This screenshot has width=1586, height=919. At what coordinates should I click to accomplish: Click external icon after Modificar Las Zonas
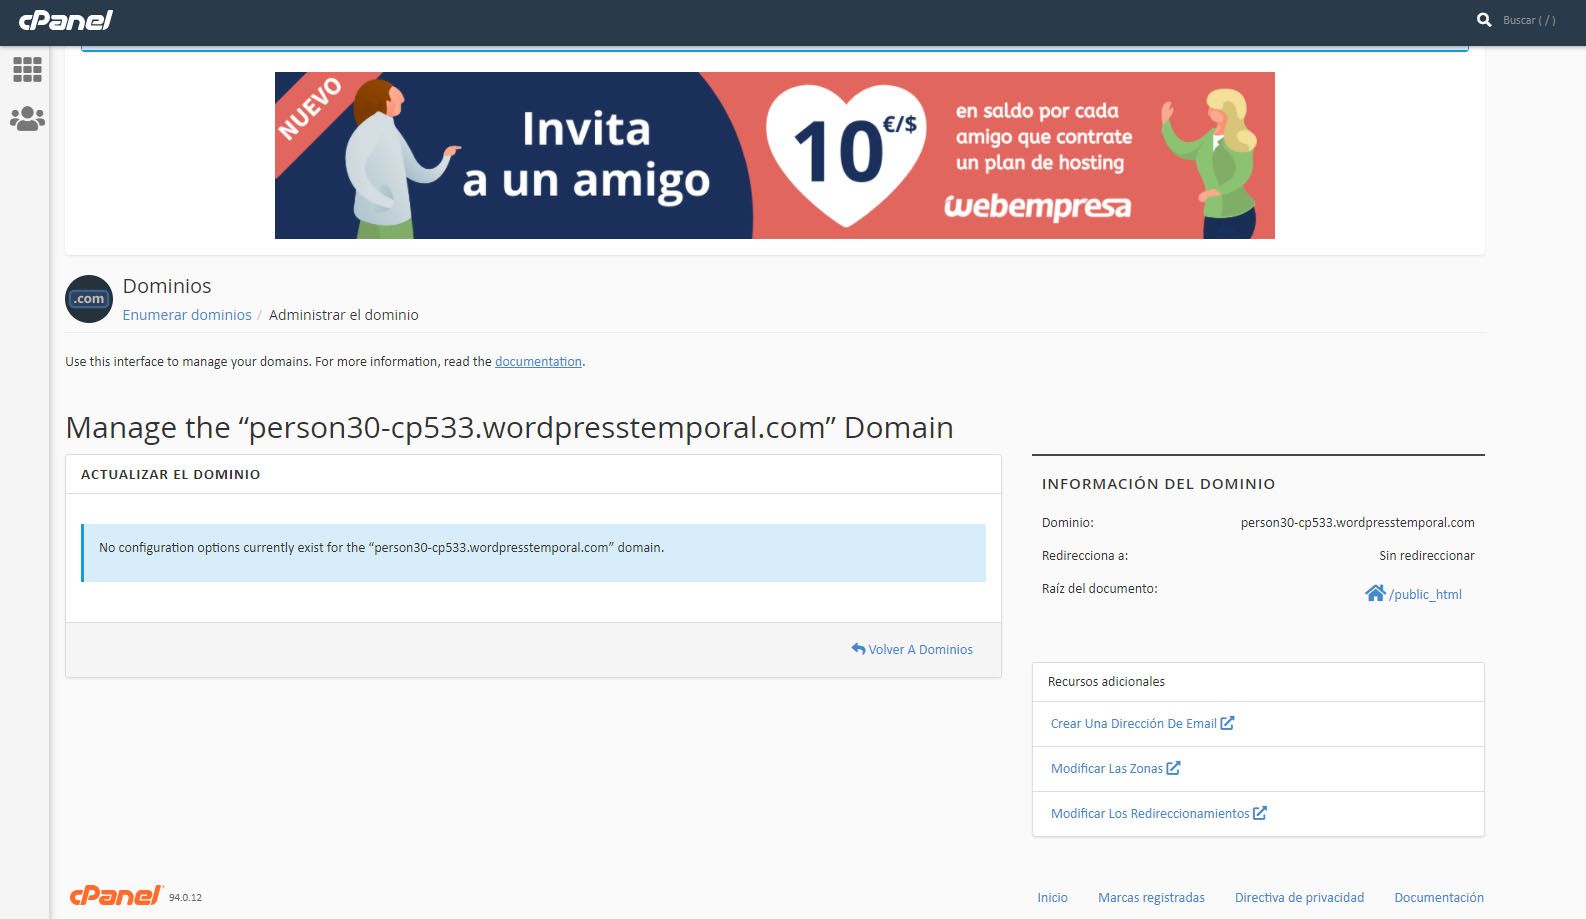click(1173, 768)
